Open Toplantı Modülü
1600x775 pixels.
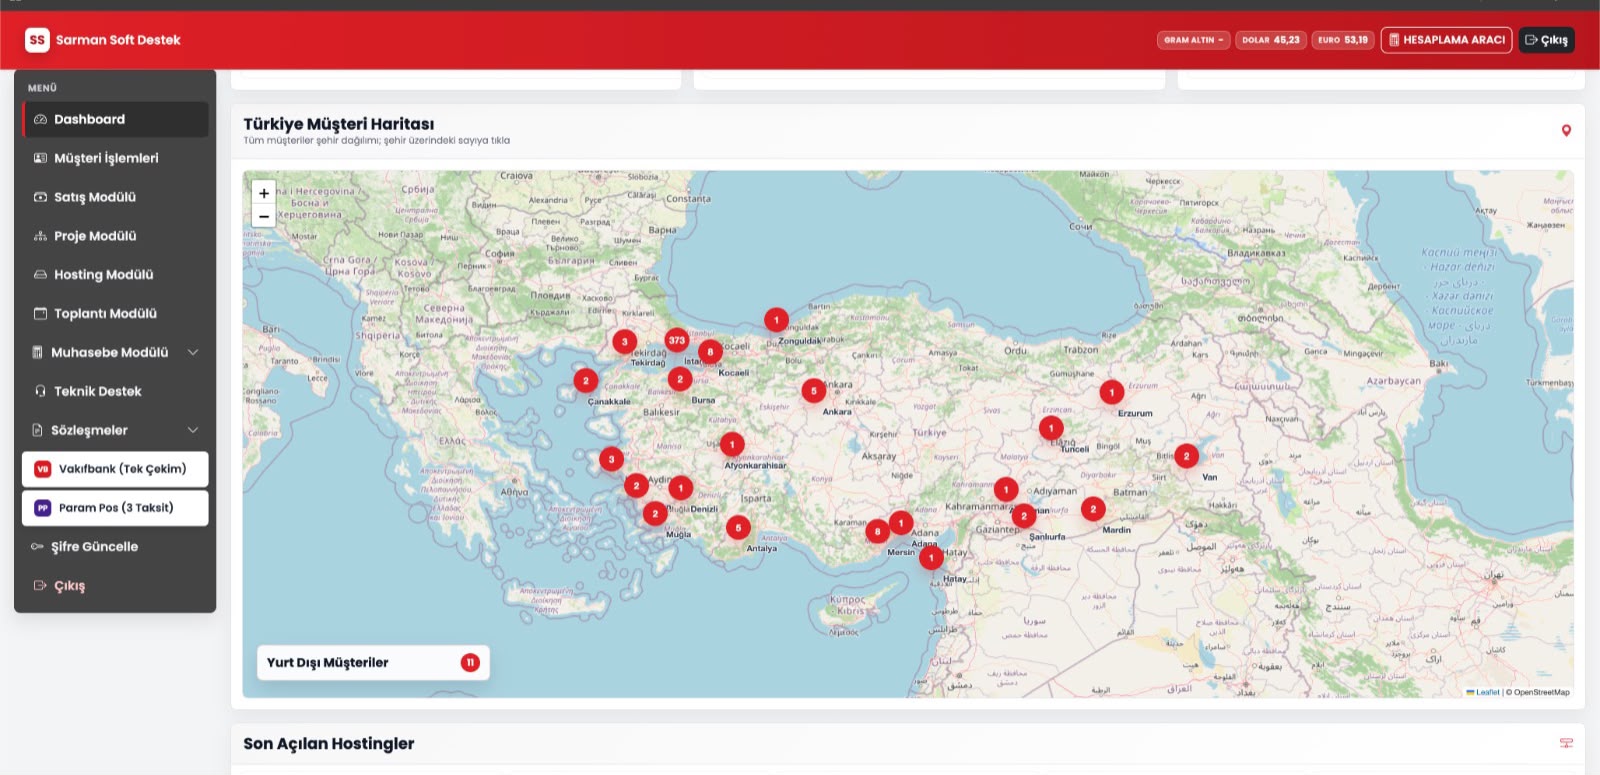point(115,313)
